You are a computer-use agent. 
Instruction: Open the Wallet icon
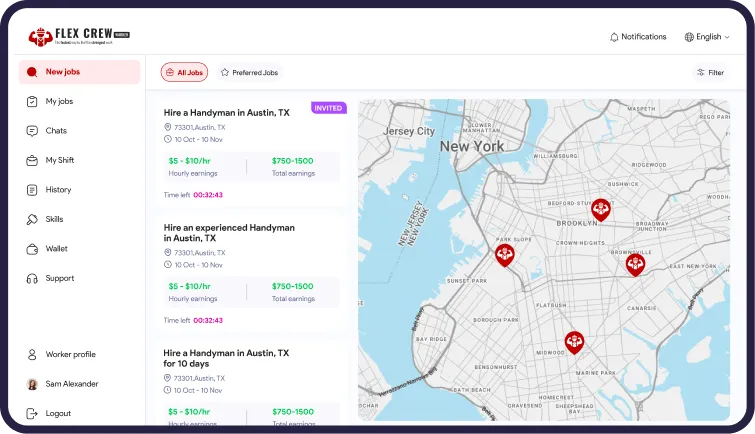pyautogui.click(x=33, y=249)
